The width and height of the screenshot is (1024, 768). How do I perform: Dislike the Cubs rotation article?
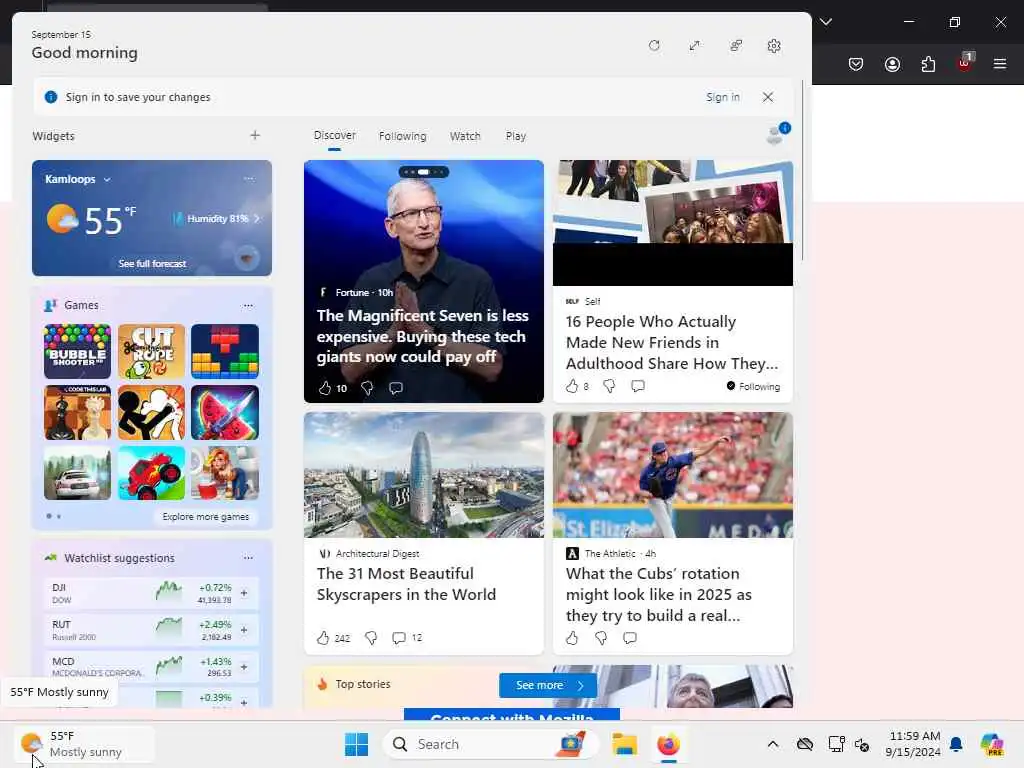coord(601,637)
